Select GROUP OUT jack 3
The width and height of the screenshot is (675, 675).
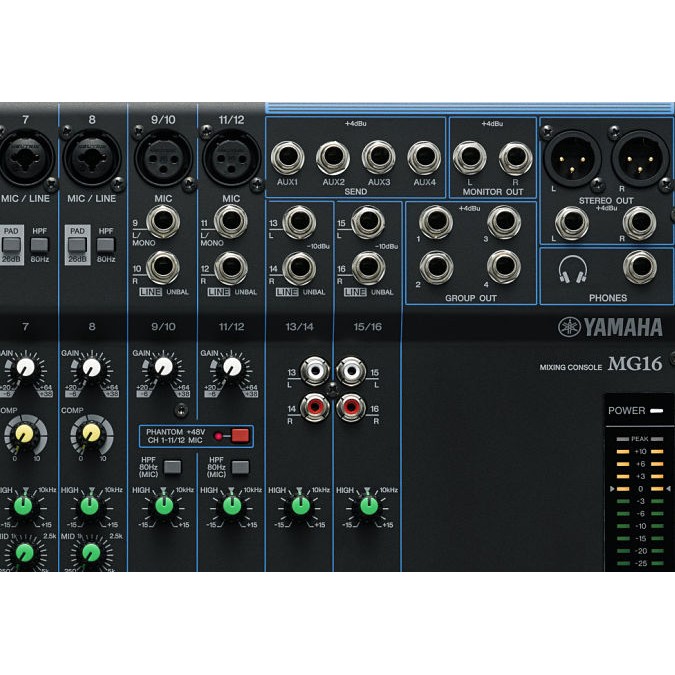click(x=504, y=222)
